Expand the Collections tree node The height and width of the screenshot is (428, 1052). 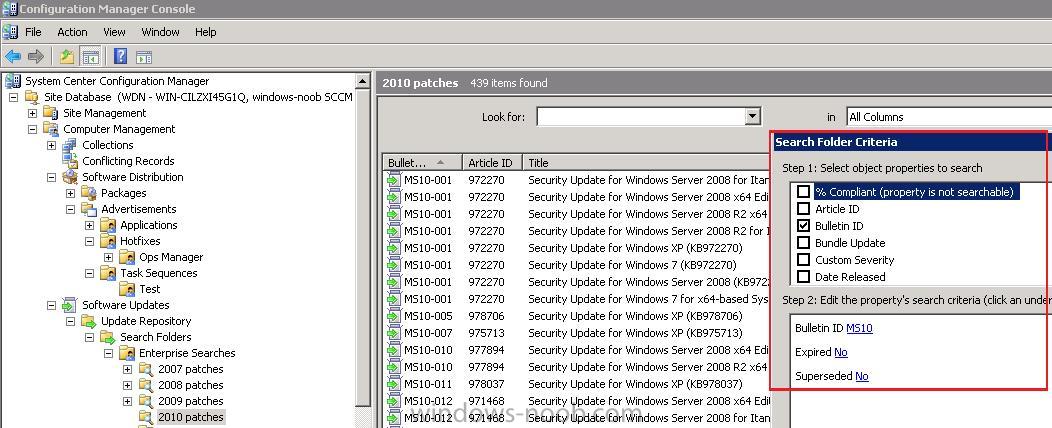(x=52, y=145)
